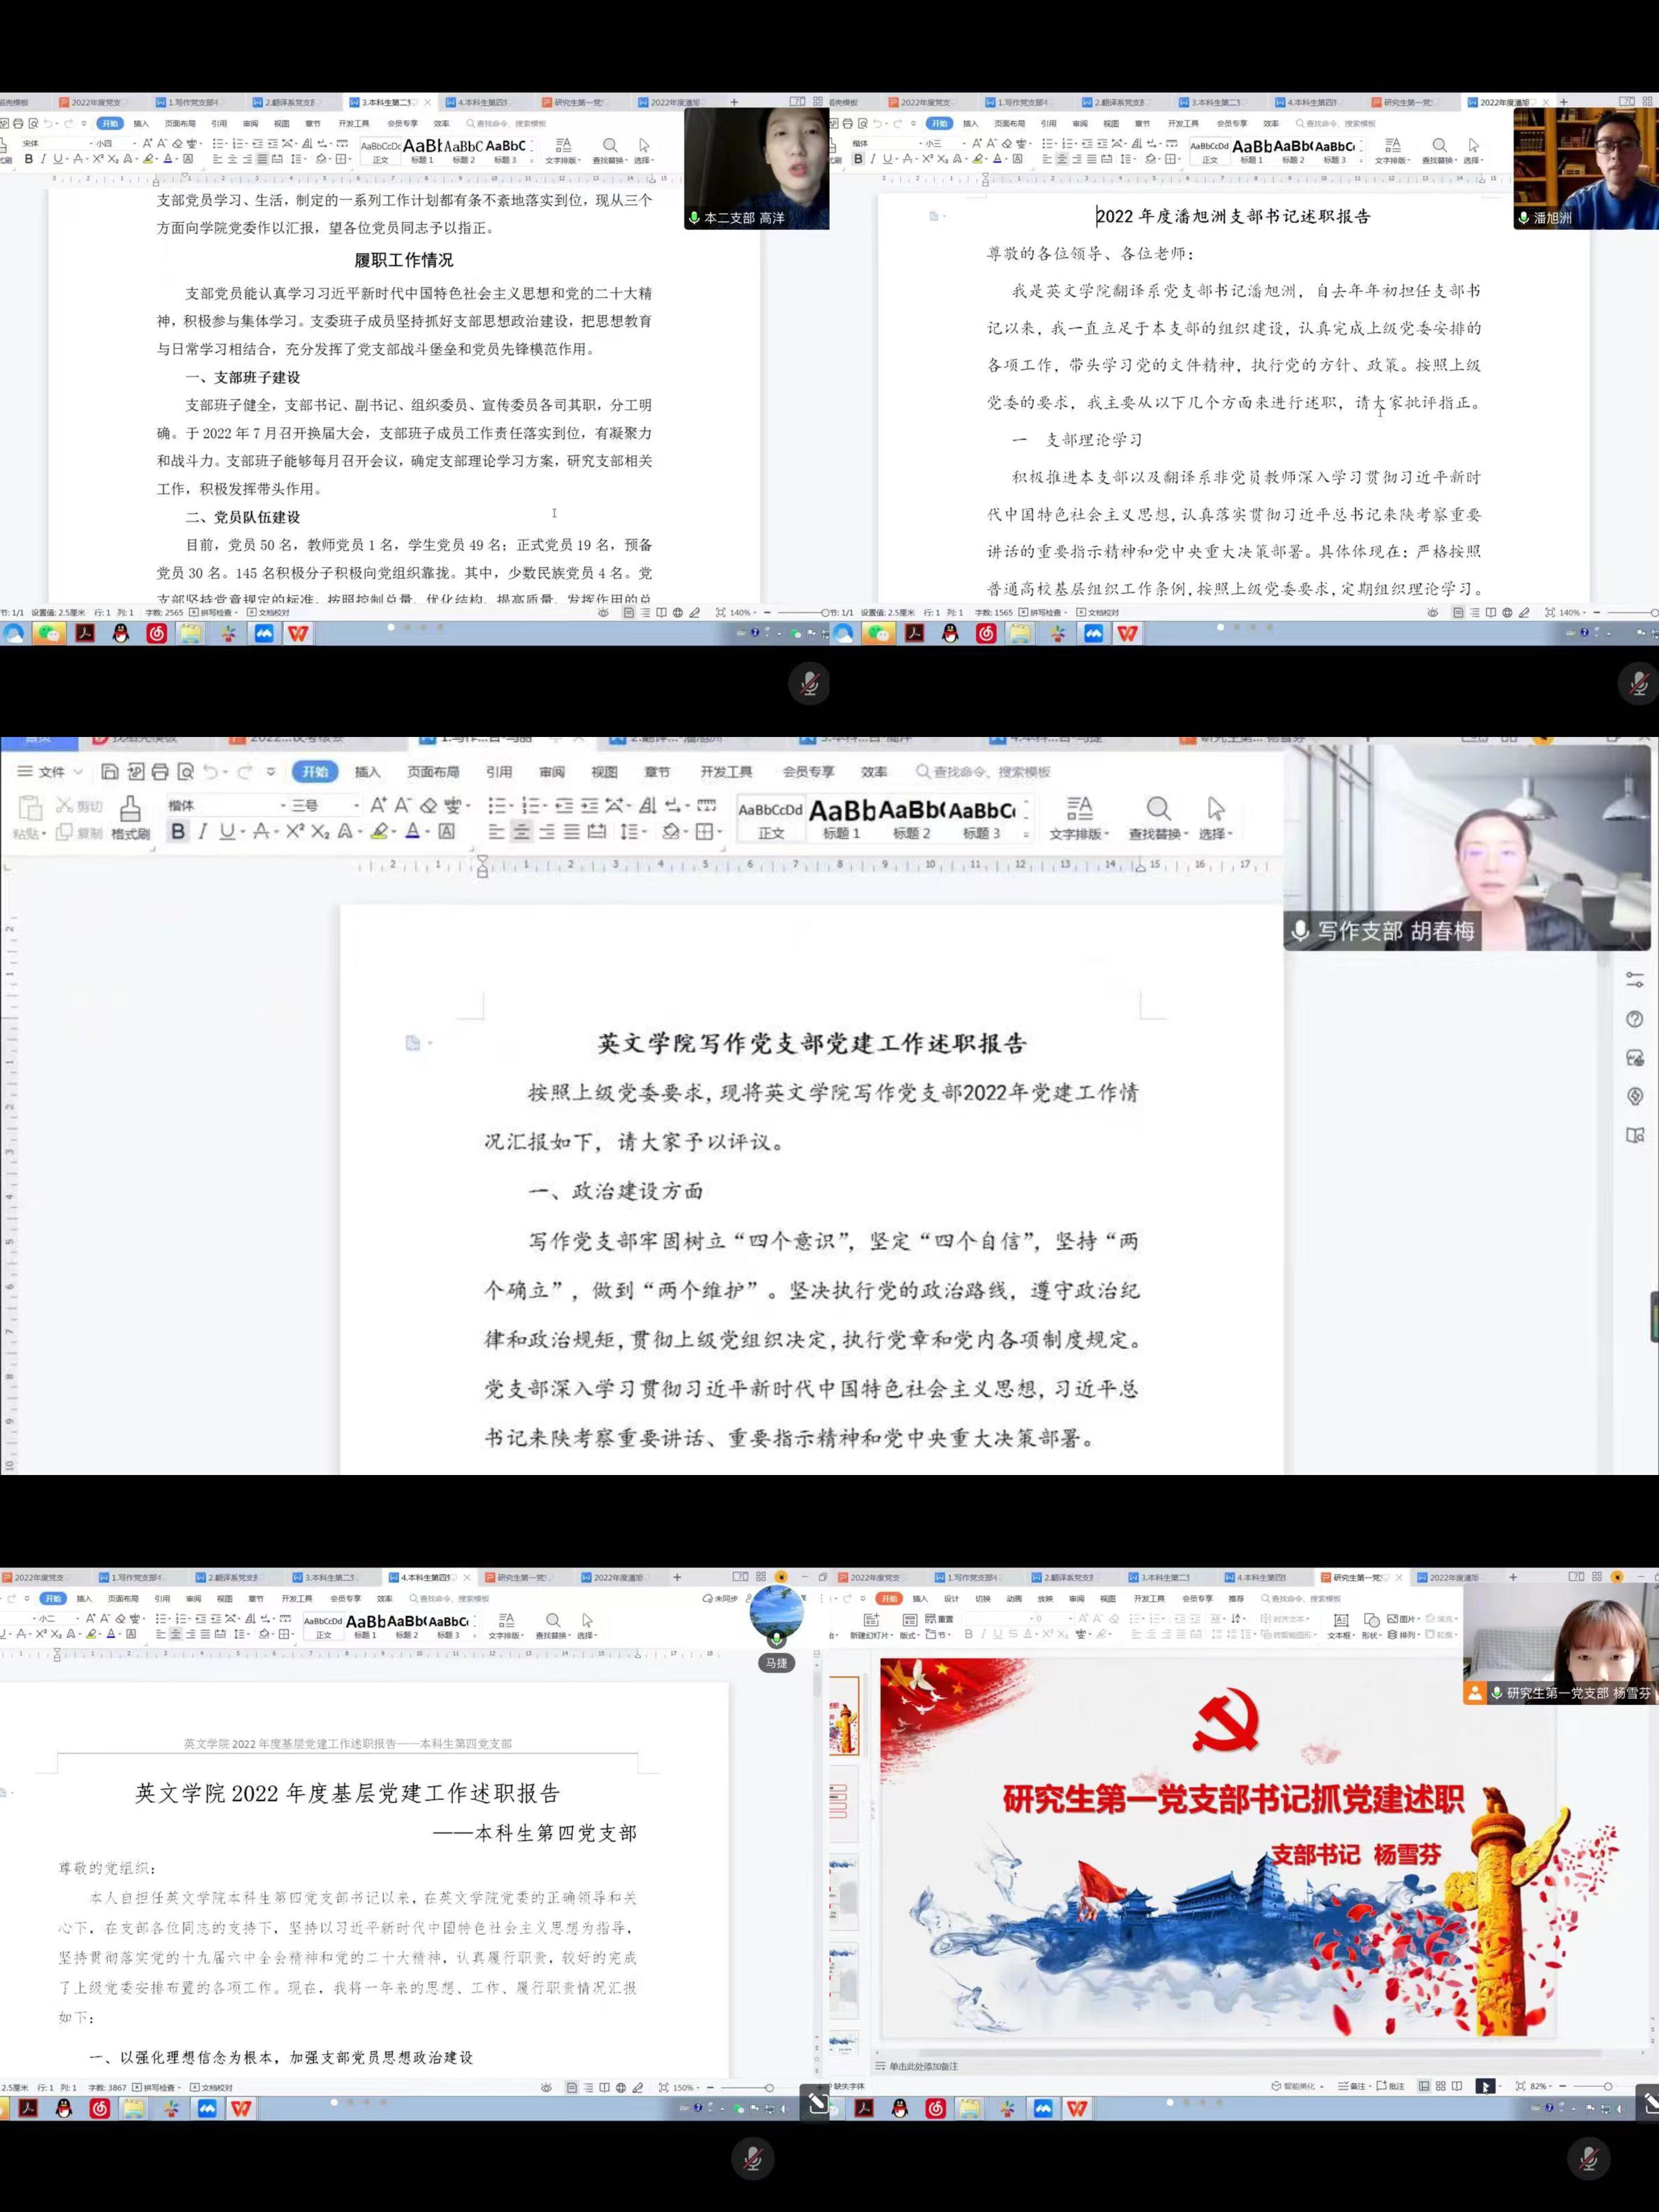Click the superscript X² icon in the middle window
Screen dimensions: 1659x2212
click(295, 832)
